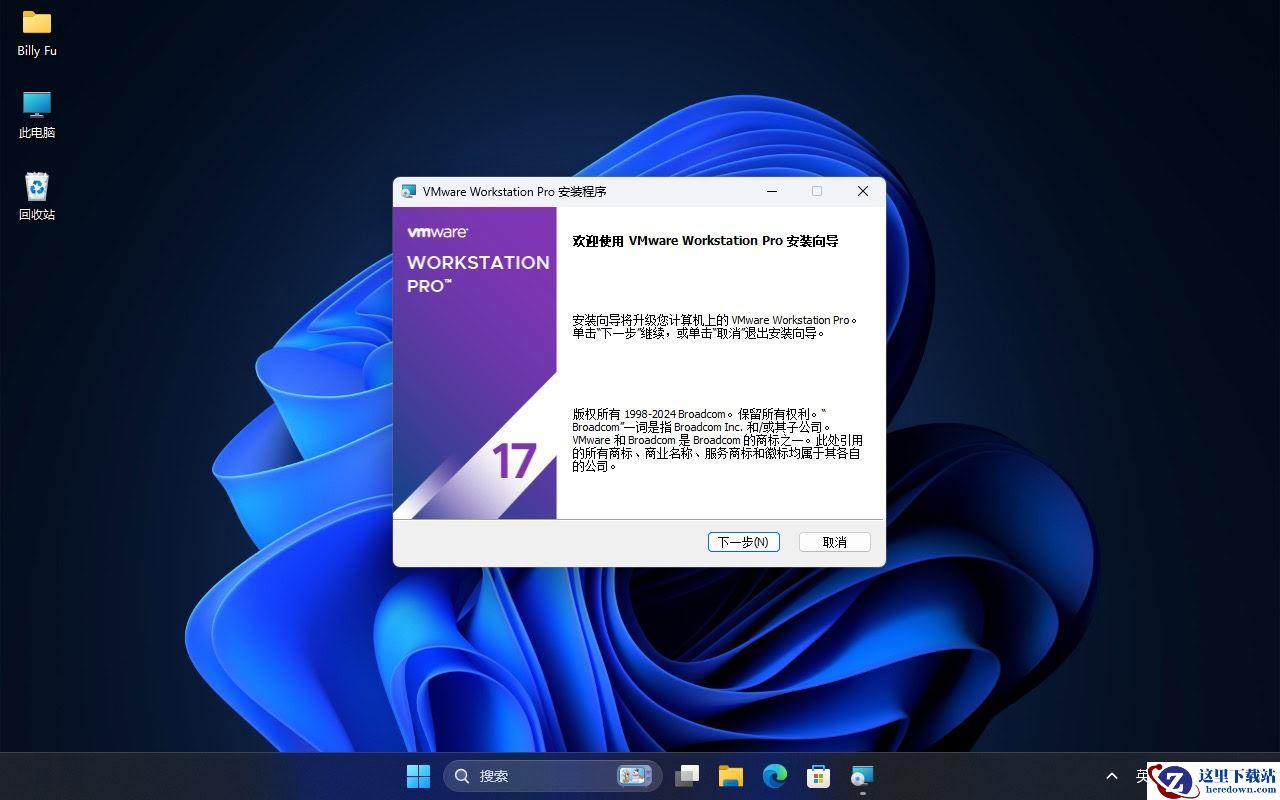Expand the system tray hidden icons chevron
This screenshot has height=800, width=1280.
tap(1111, 776)
